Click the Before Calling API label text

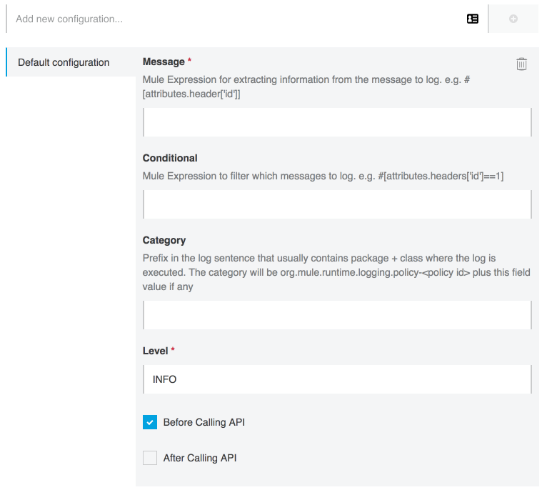click(x=204, y=422)
